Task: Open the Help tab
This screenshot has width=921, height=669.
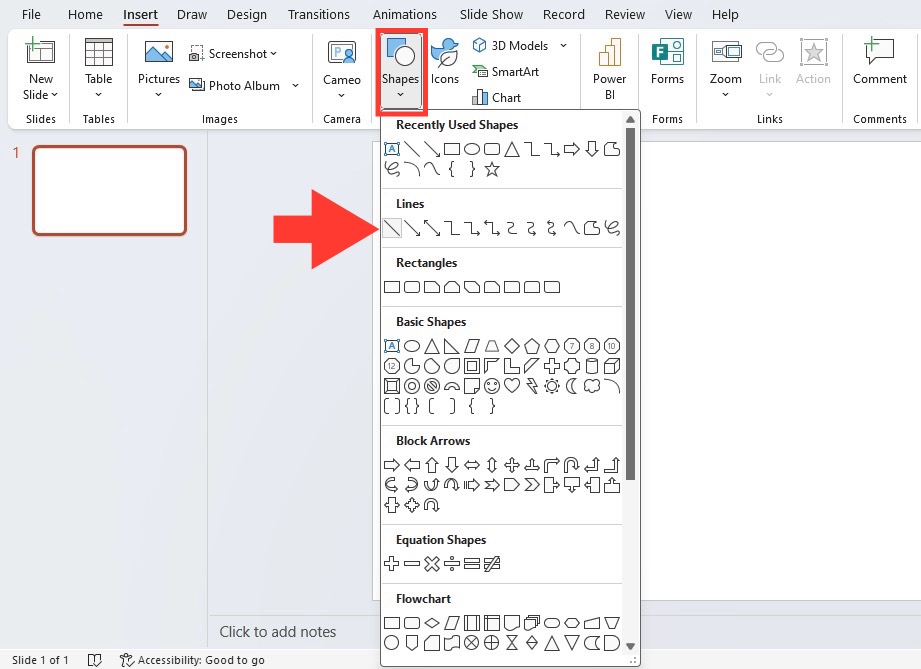Action: [x=725, y=15]
